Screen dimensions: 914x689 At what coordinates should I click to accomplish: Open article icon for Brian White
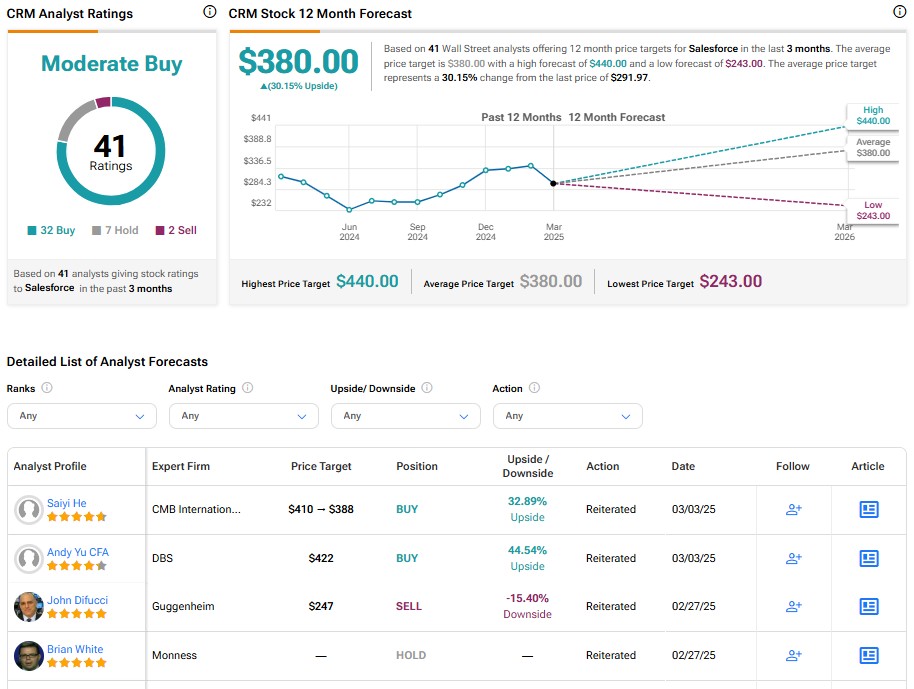click(869, 655)
